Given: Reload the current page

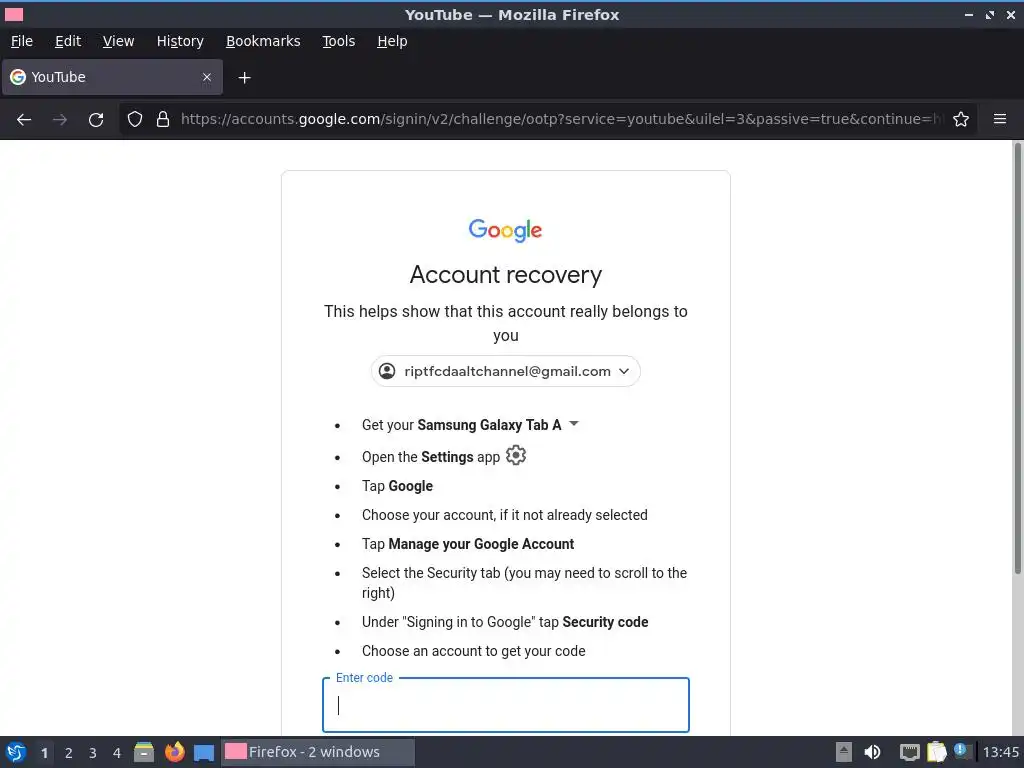Looking at the screenshot, I should (x=96, y=120).
